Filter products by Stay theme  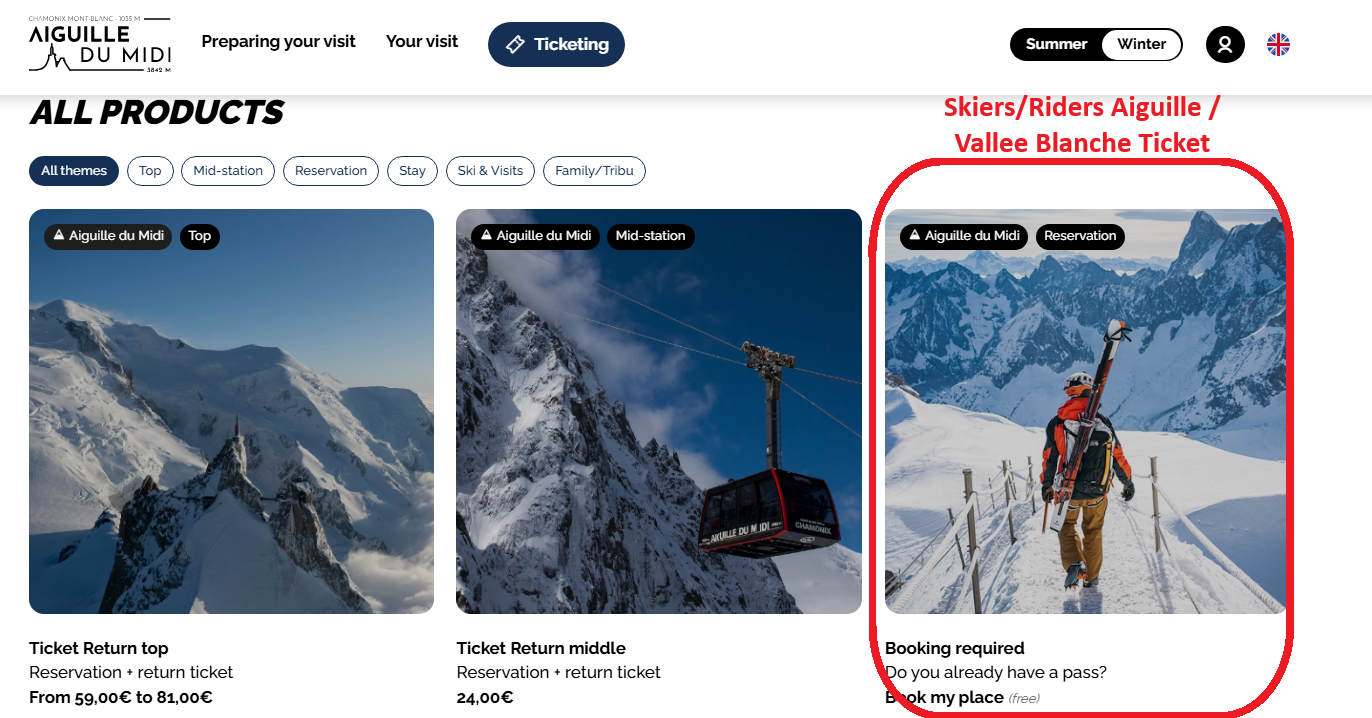tap(412, 171)
